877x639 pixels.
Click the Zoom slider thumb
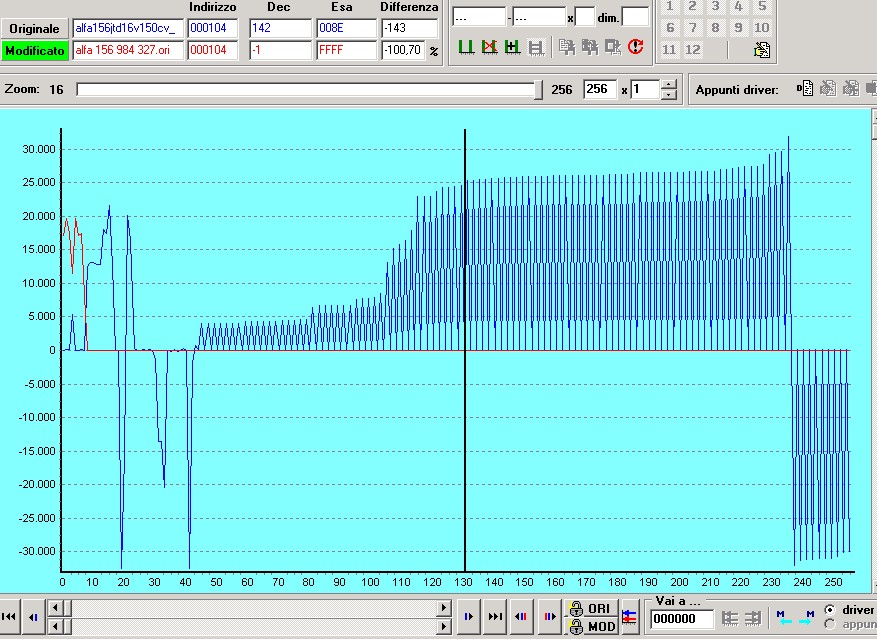pyautogui.click(x=538, y=90)
